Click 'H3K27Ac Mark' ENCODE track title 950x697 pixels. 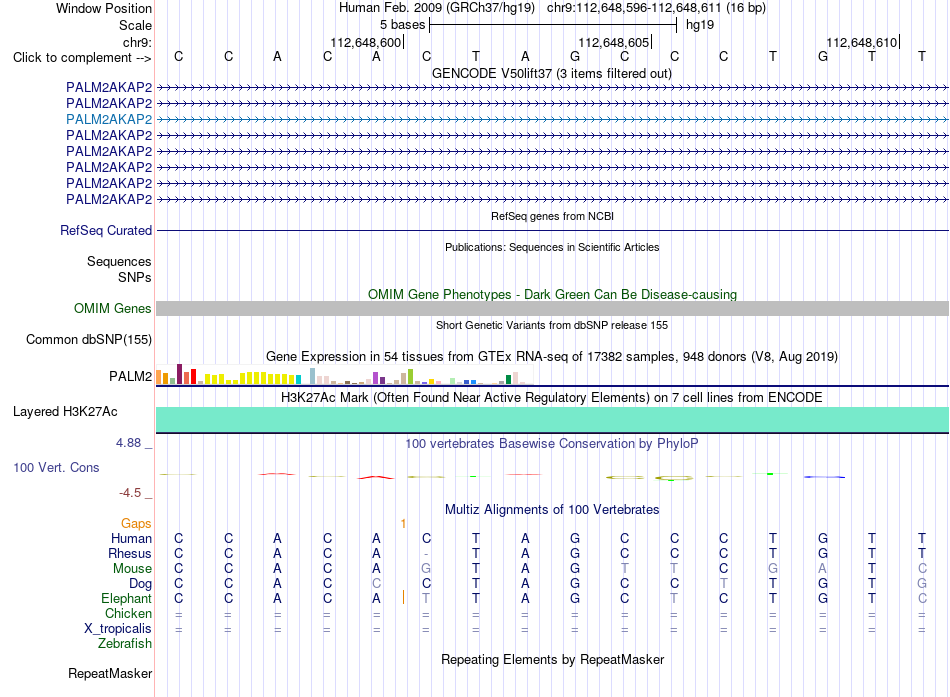[552, 398]
